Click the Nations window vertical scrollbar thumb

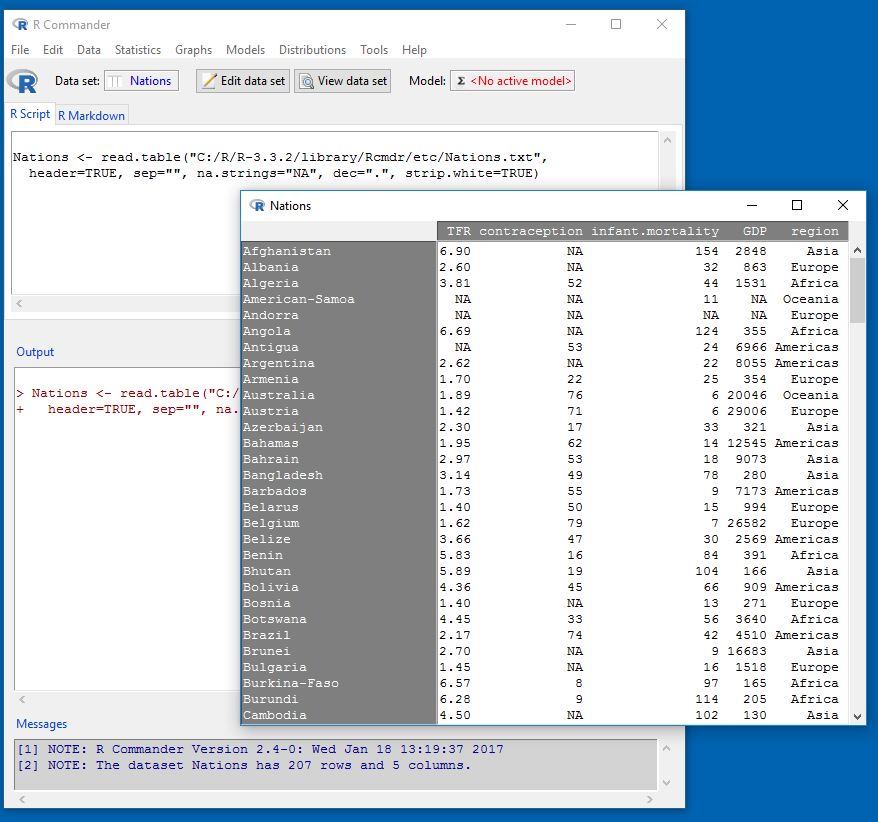point(857,291)
